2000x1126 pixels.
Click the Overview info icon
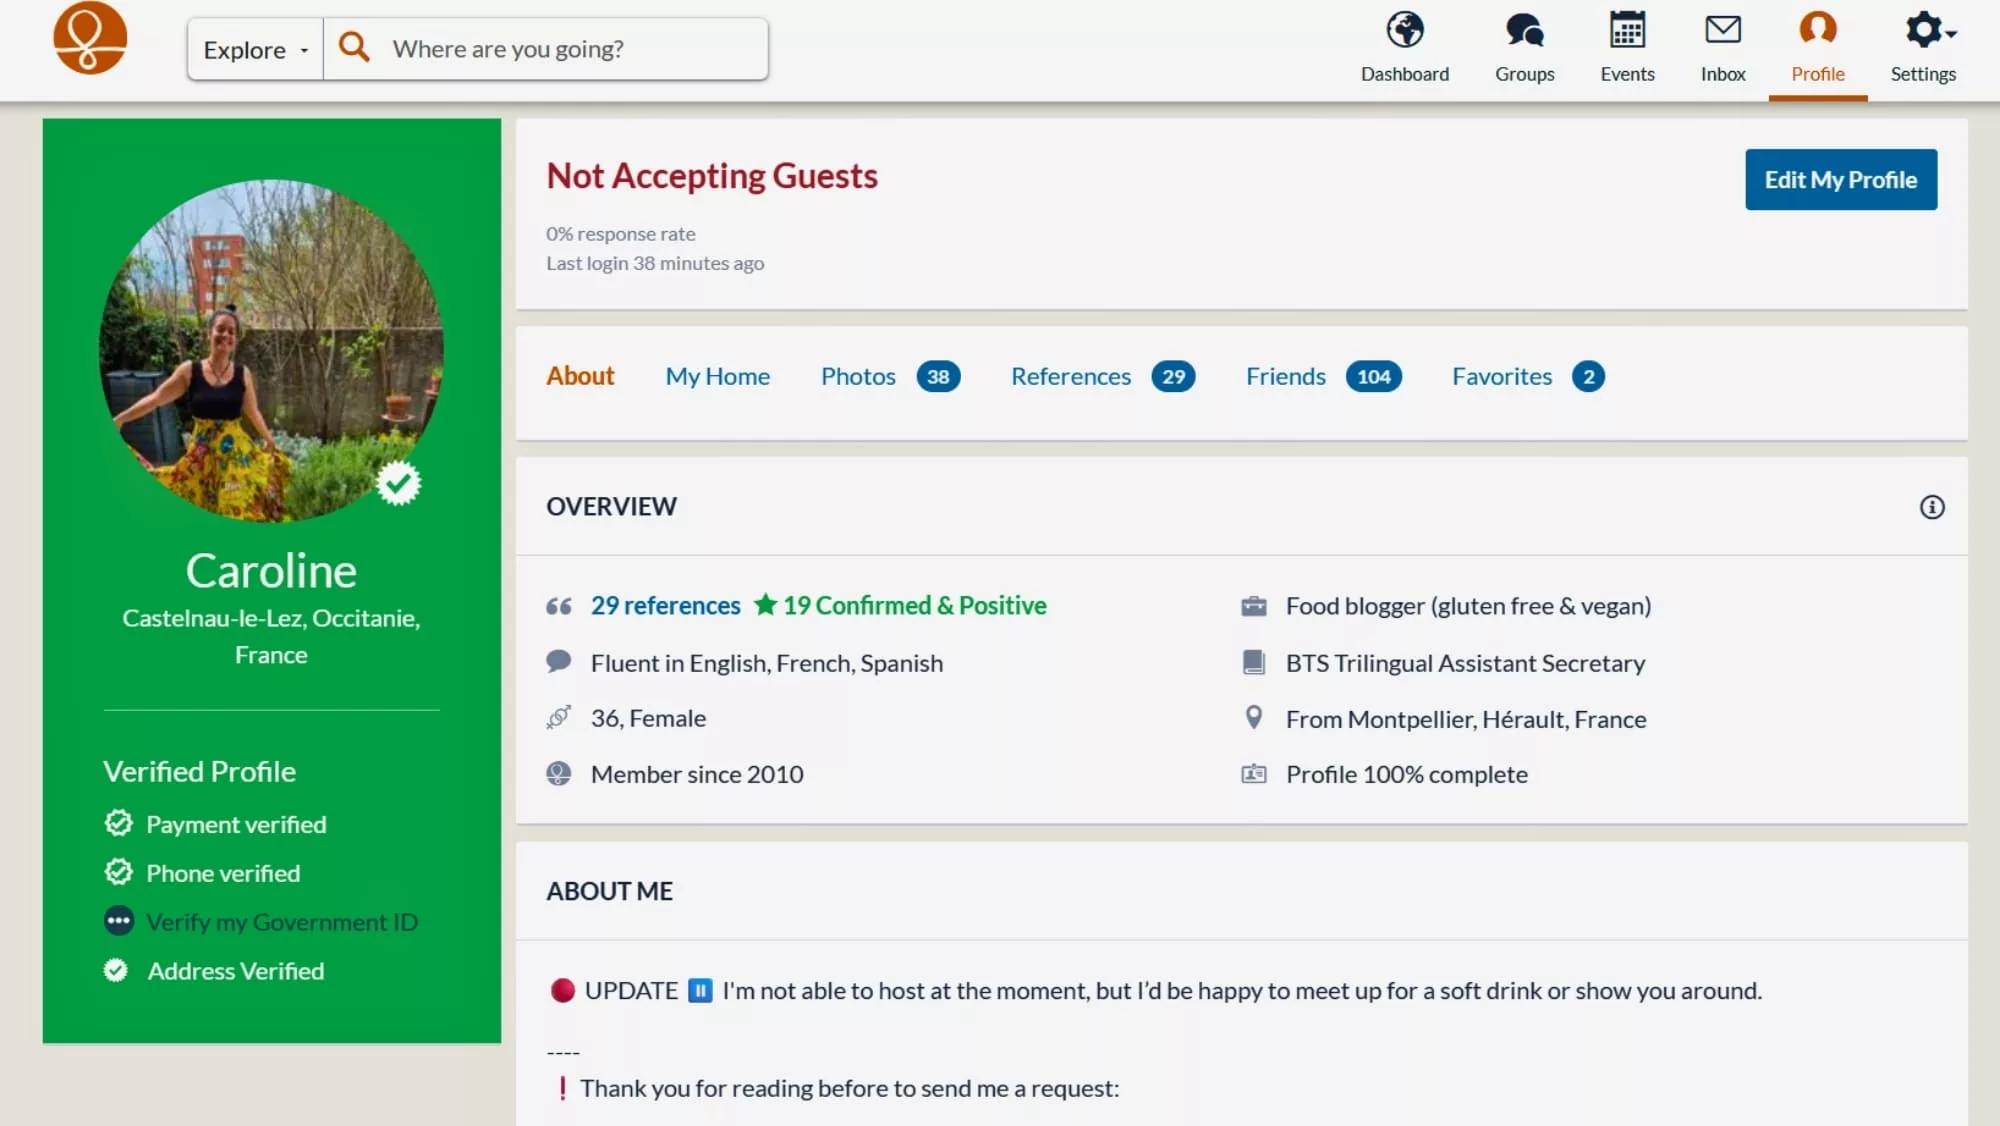[1931, 507]
